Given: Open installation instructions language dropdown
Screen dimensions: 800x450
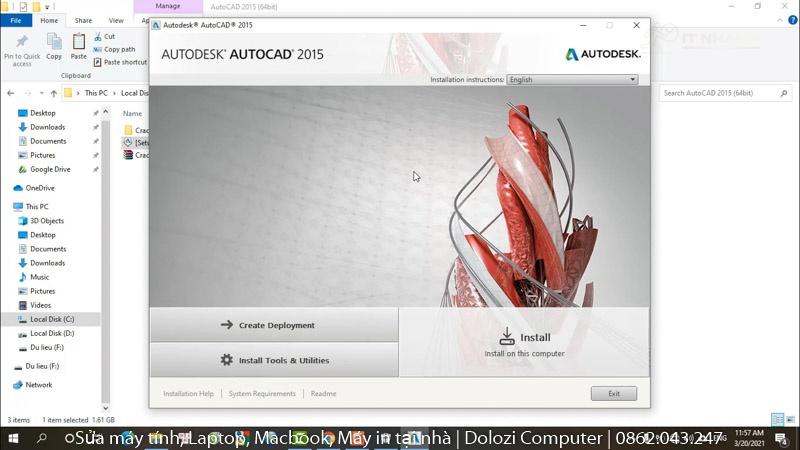Looking at the screenshot, I should pyautogui.click(x=572, y=80).
